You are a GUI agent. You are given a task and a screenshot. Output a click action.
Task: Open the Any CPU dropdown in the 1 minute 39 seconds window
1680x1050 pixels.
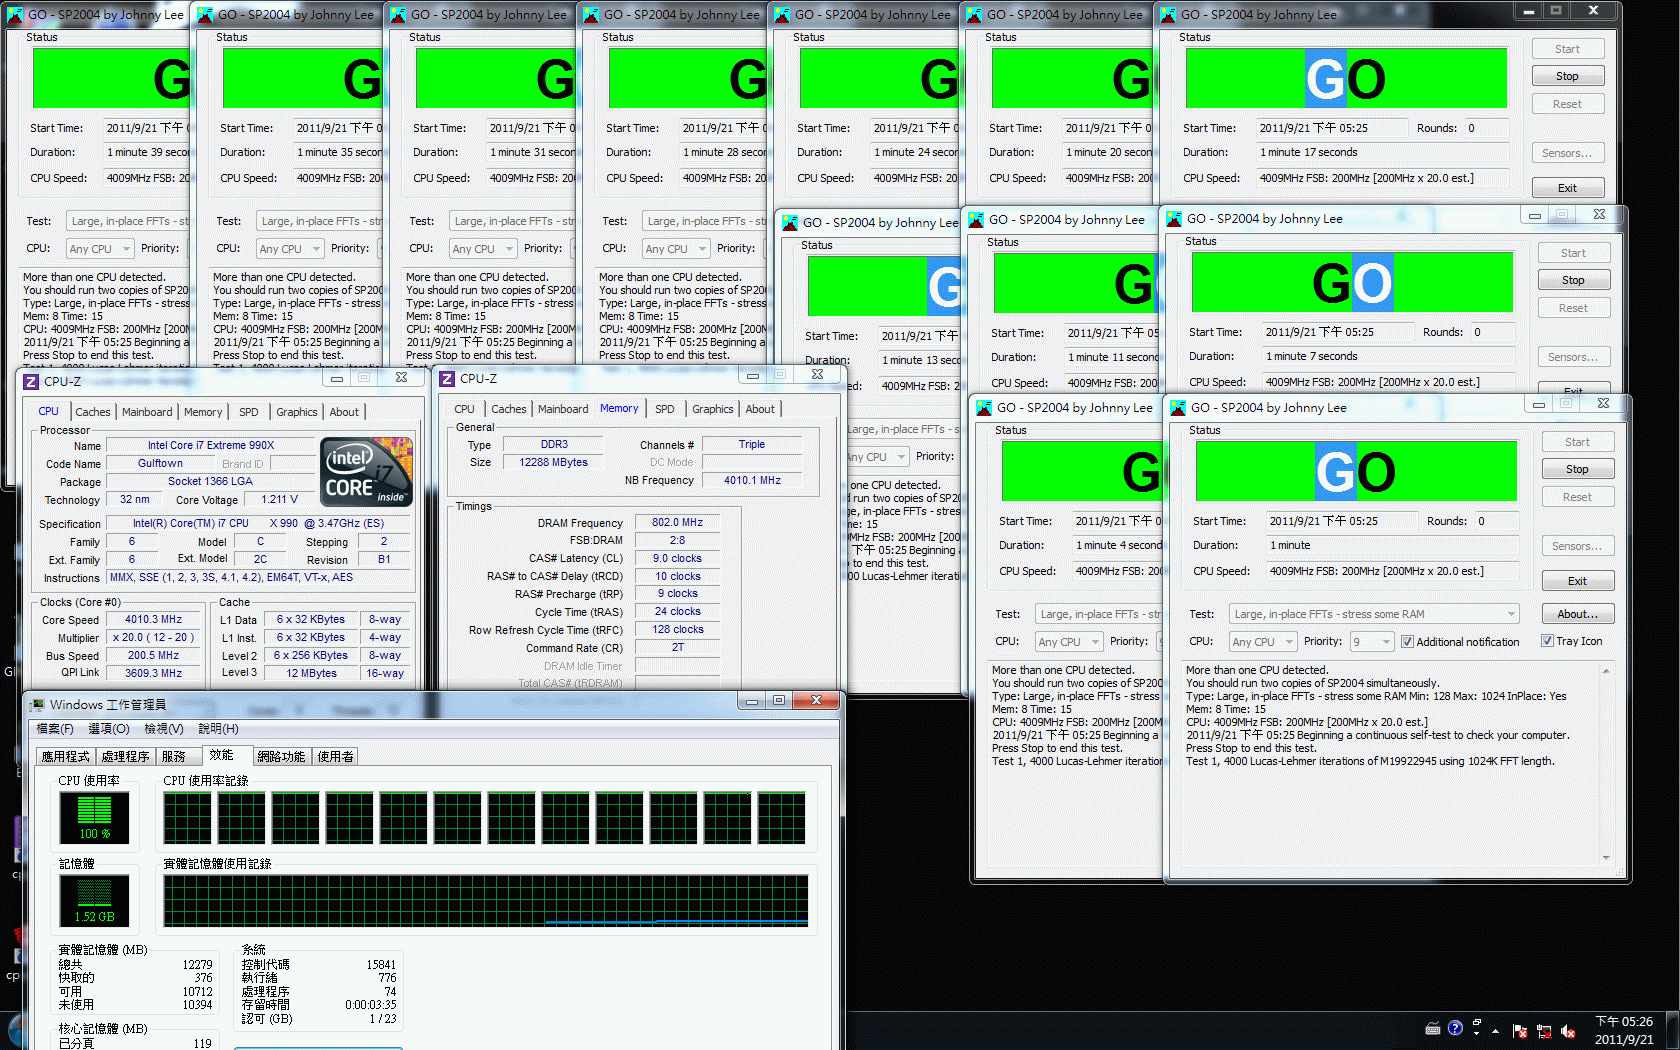click(99, 249)
